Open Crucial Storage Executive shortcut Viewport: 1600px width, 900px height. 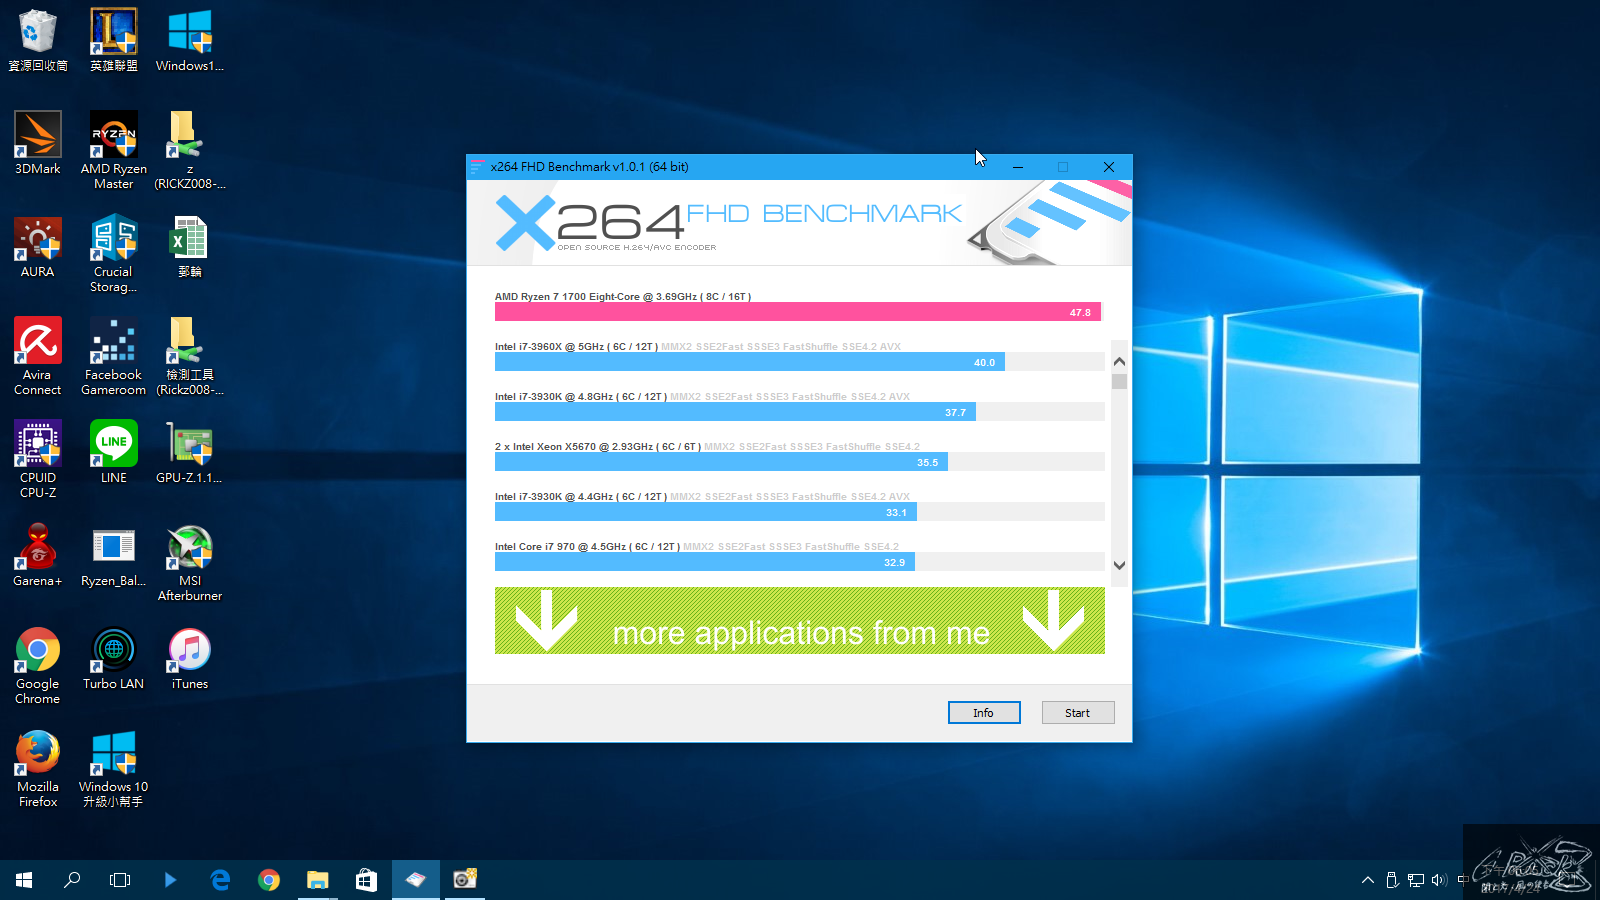click(114, 253)
